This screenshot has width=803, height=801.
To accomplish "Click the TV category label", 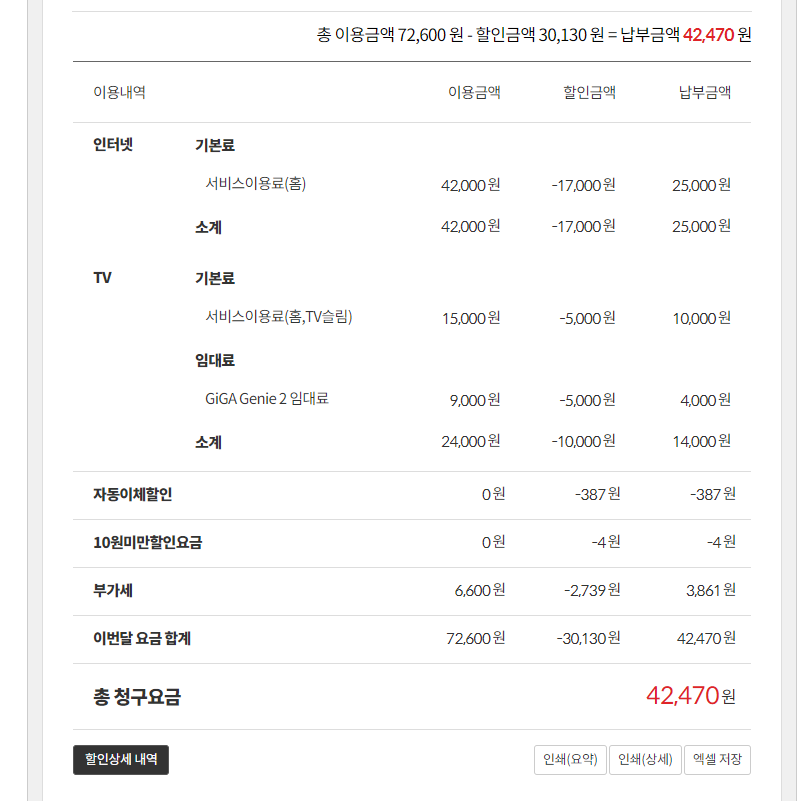I will click(x=102, y=277).
